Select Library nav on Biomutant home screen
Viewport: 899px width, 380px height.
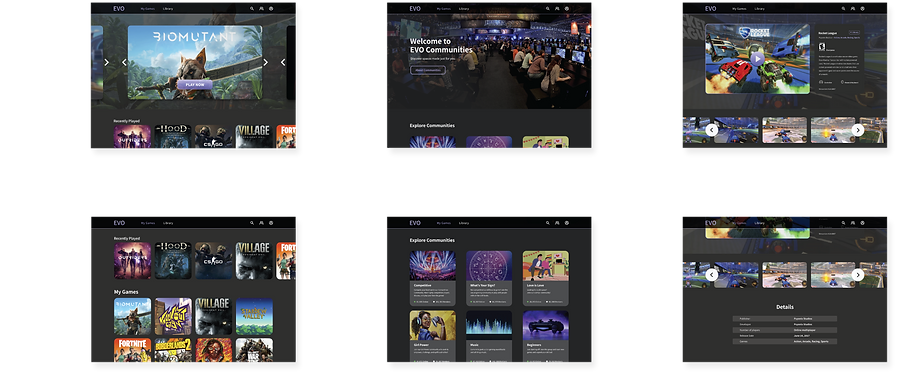pos(168,9)
